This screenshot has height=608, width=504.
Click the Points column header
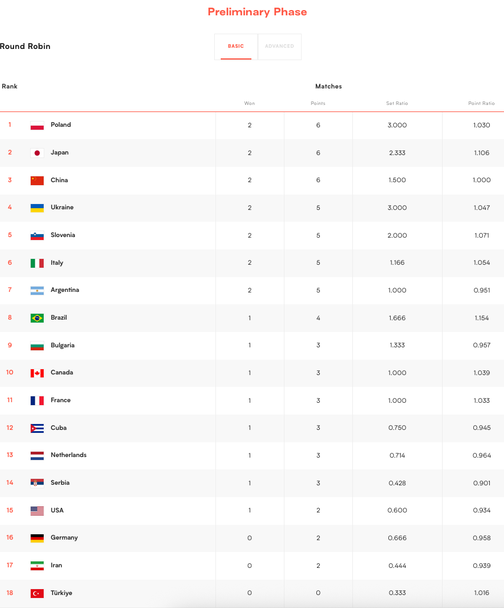[318, 103]
